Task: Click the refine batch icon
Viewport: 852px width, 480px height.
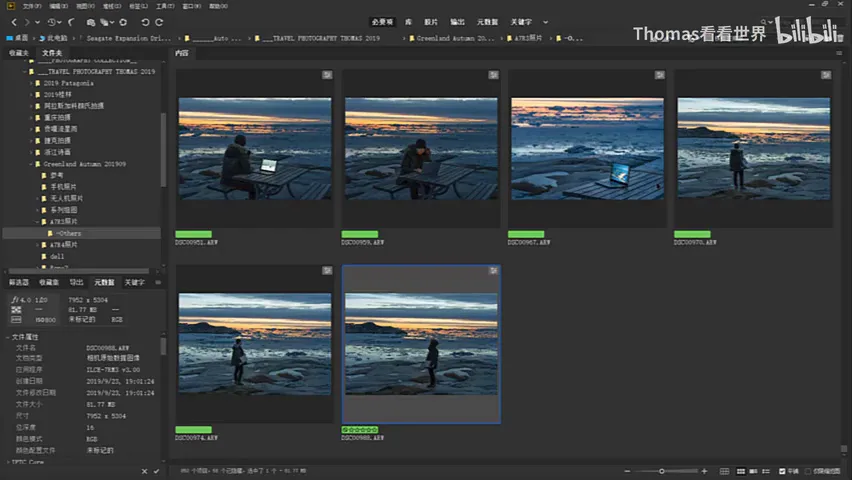Action: pyautogui.click(x=104, y=22)
